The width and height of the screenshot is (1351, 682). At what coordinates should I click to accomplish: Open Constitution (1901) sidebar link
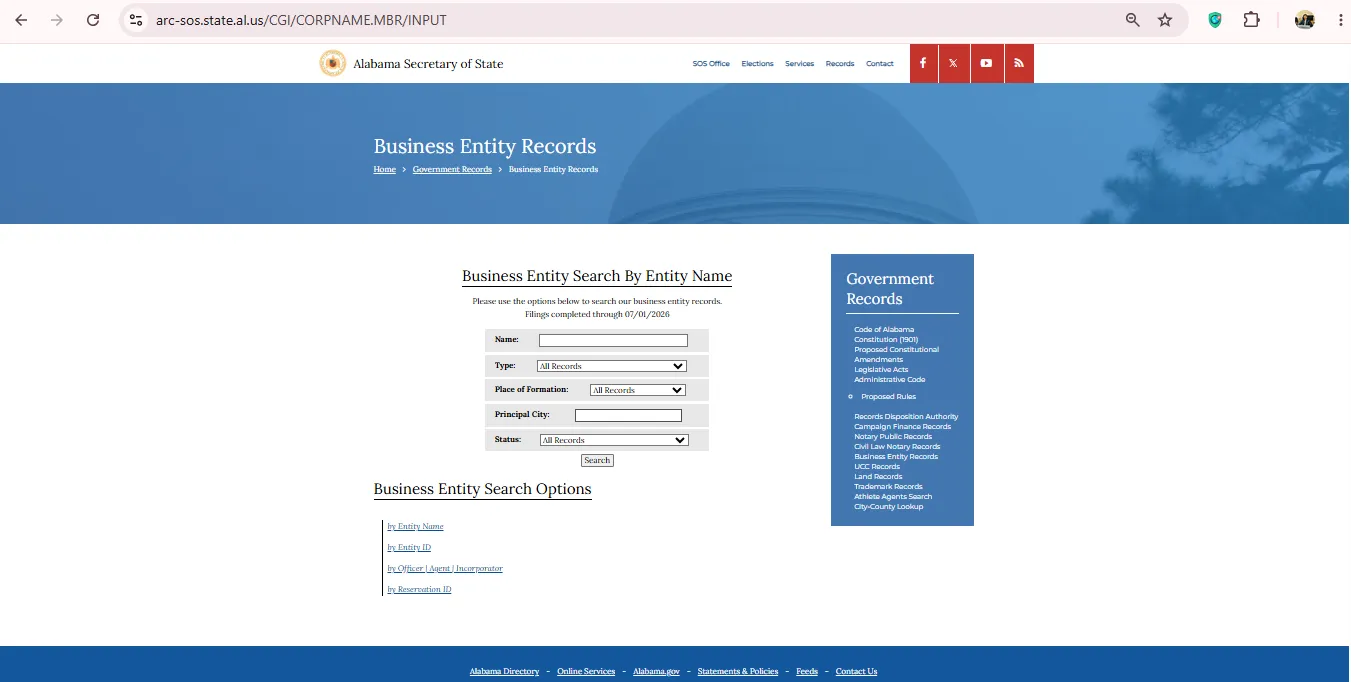(886, 340)
